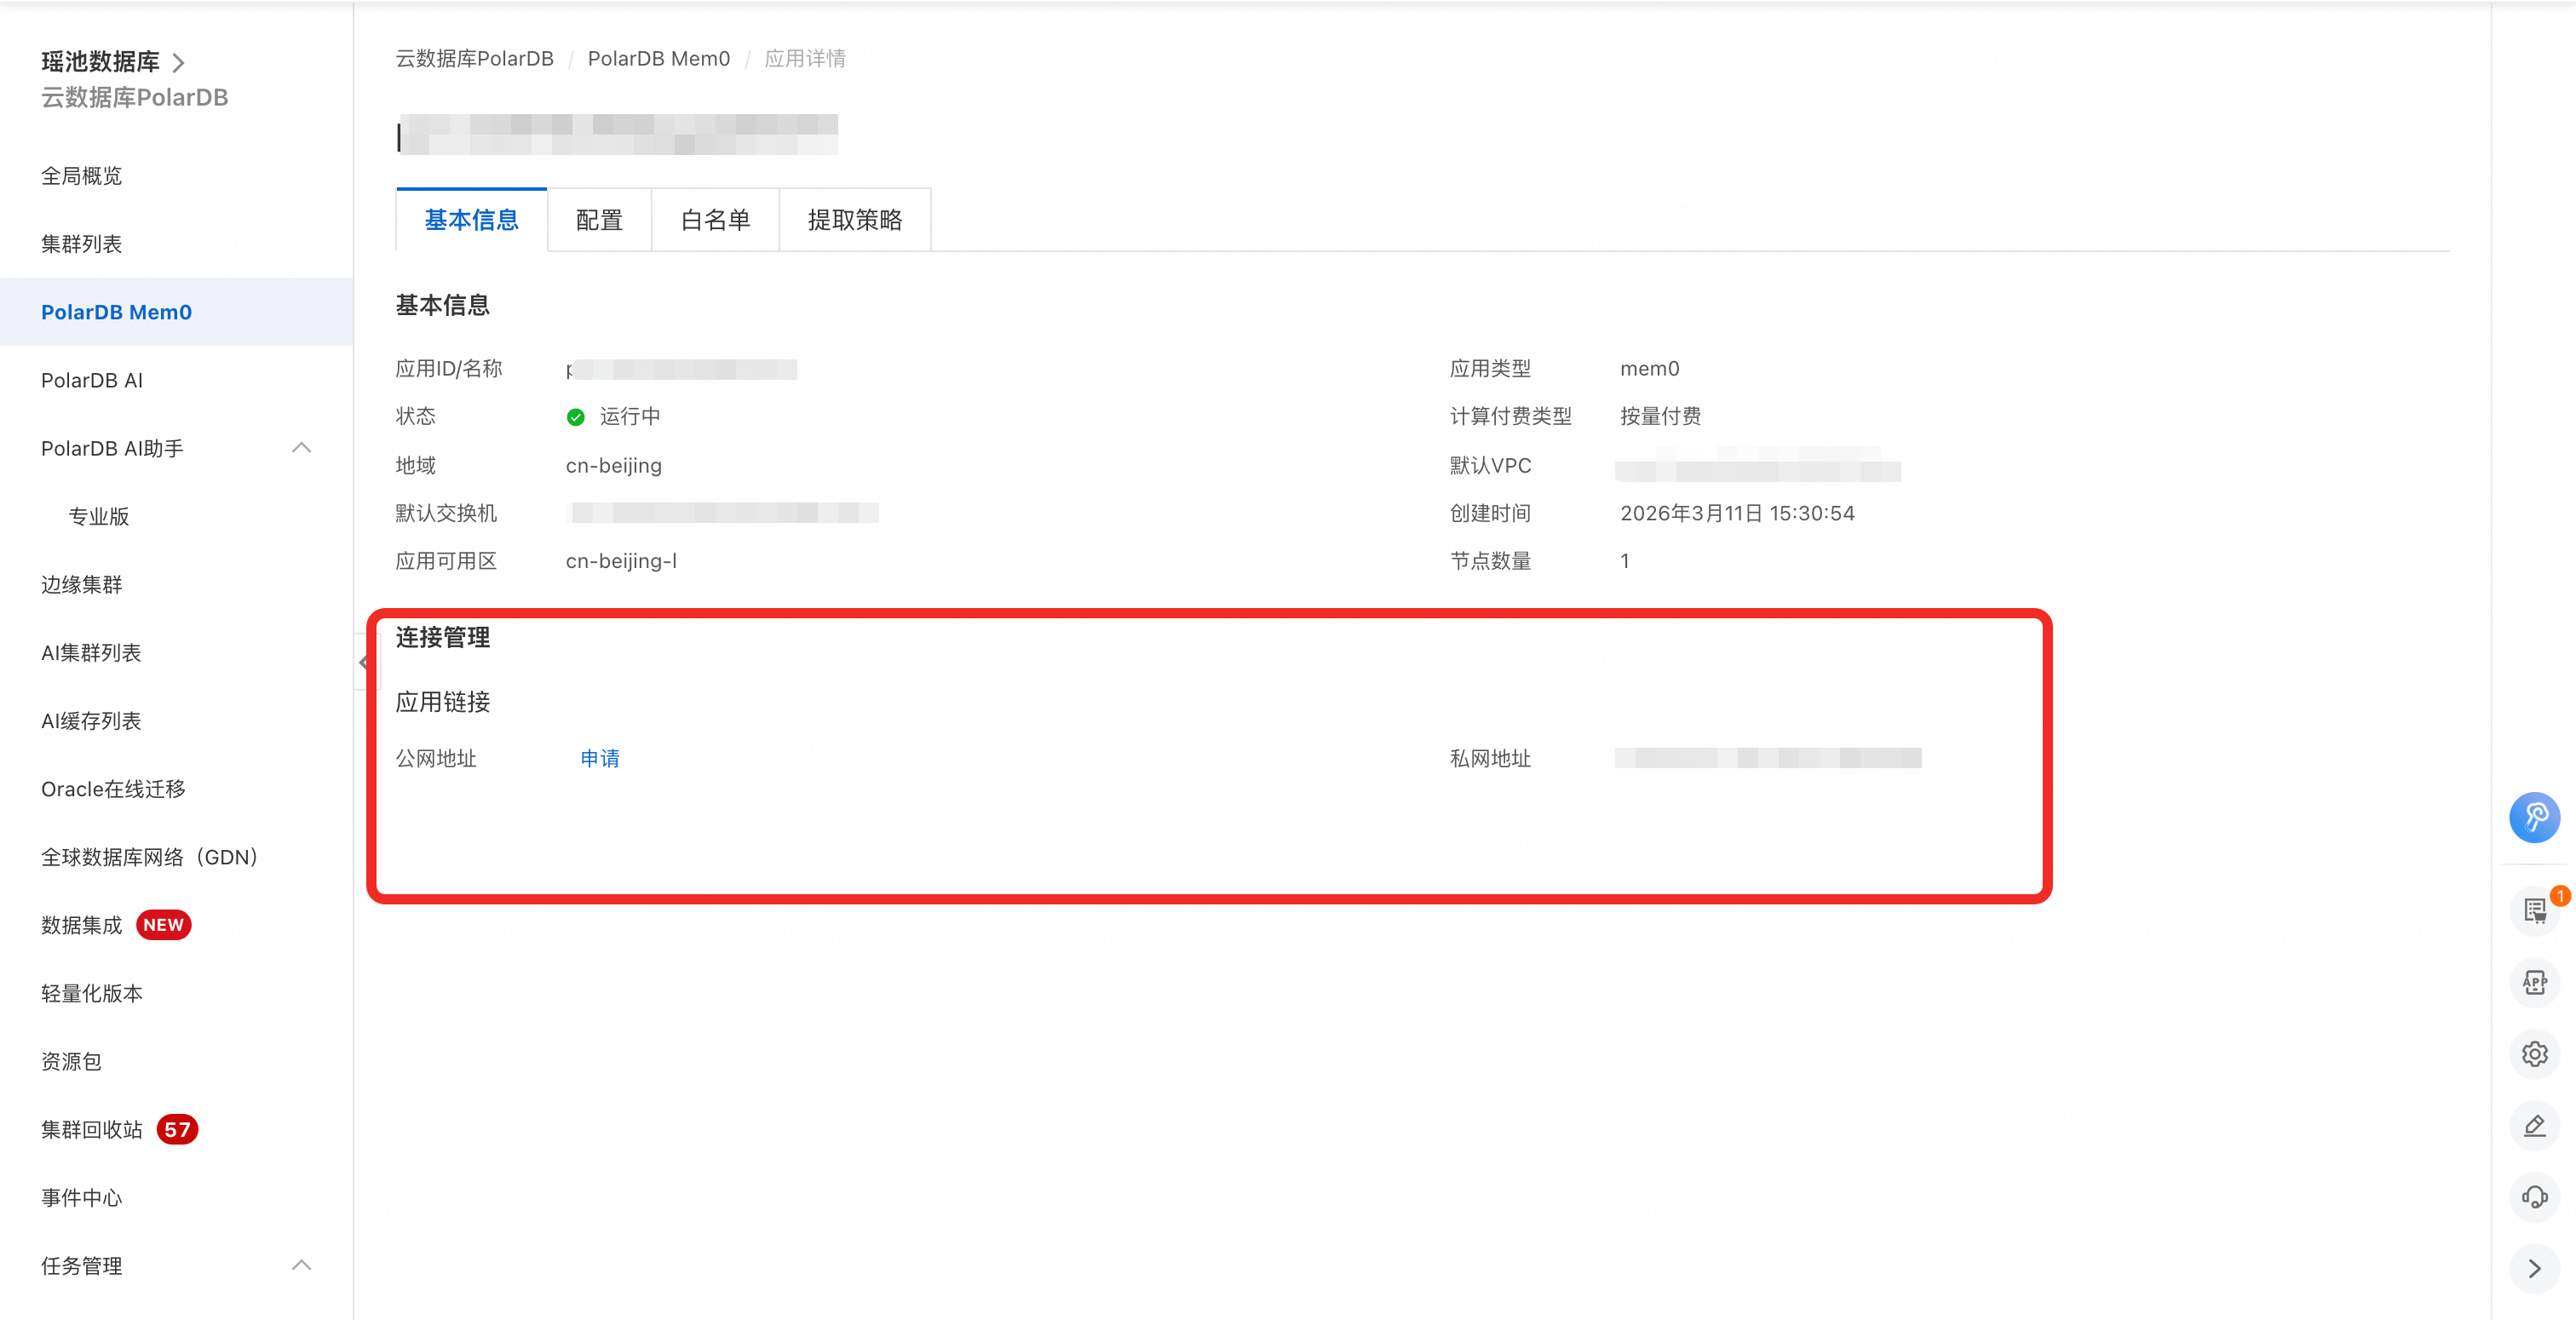Viewport: 2576px width, 1320px height.
Task: Collapse the left sidebar using the arrow handle
Action: point(365,662)
